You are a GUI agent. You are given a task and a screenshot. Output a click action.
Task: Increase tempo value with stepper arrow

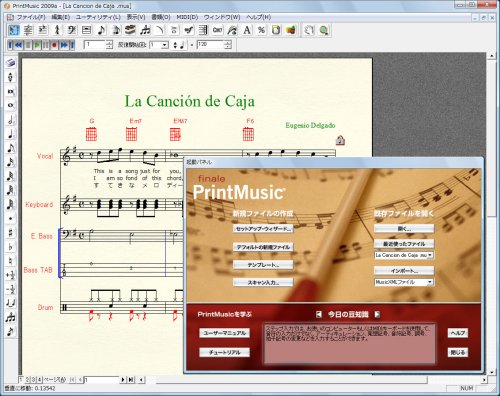point(228,43)
